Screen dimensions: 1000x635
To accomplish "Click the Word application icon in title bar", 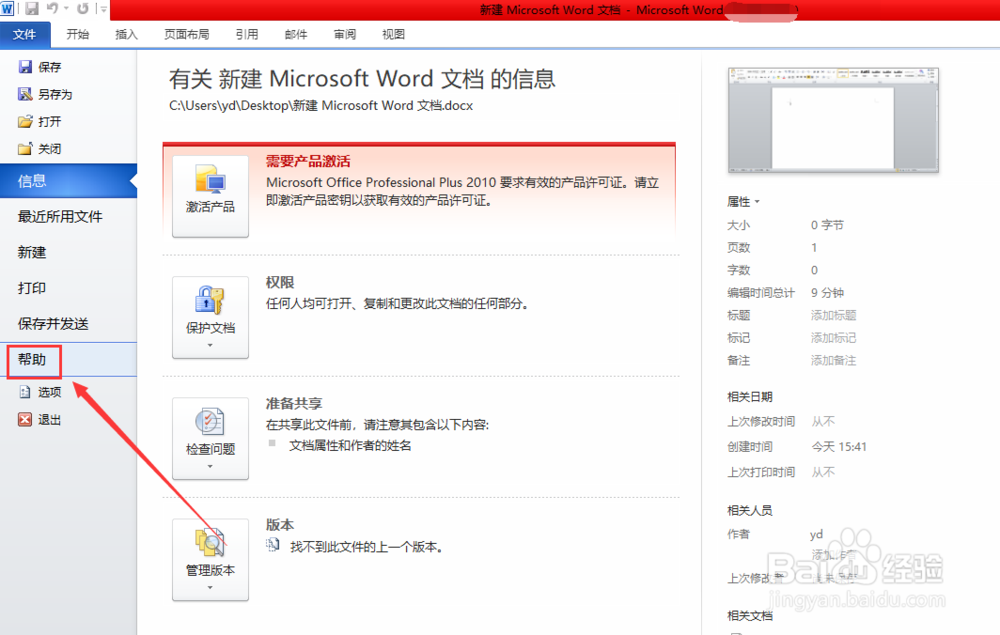I will (x=7, y=9).
